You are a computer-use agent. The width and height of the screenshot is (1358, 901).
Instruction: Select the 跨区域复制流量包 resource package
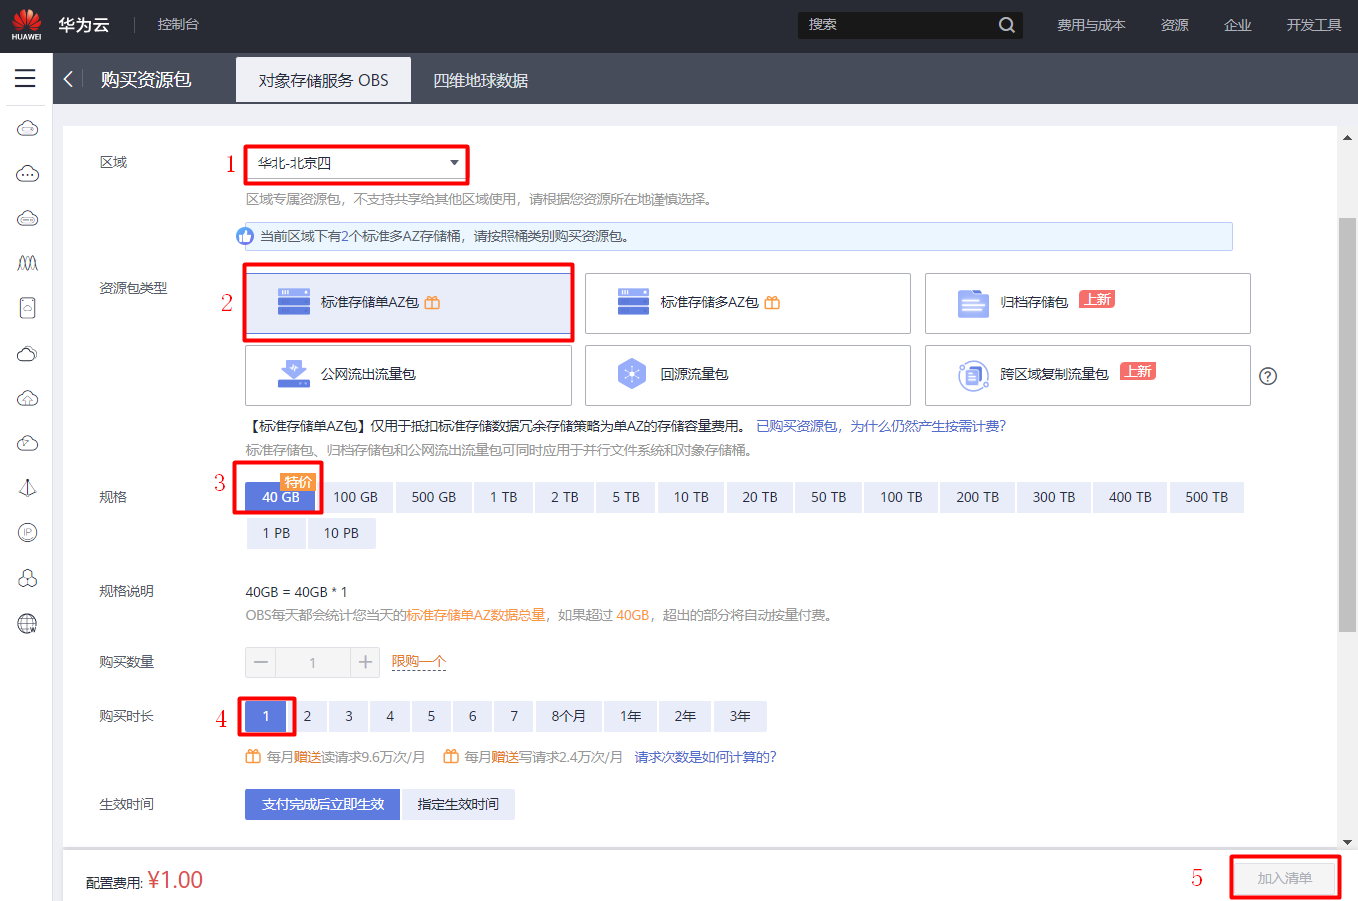pos(1088,375)
